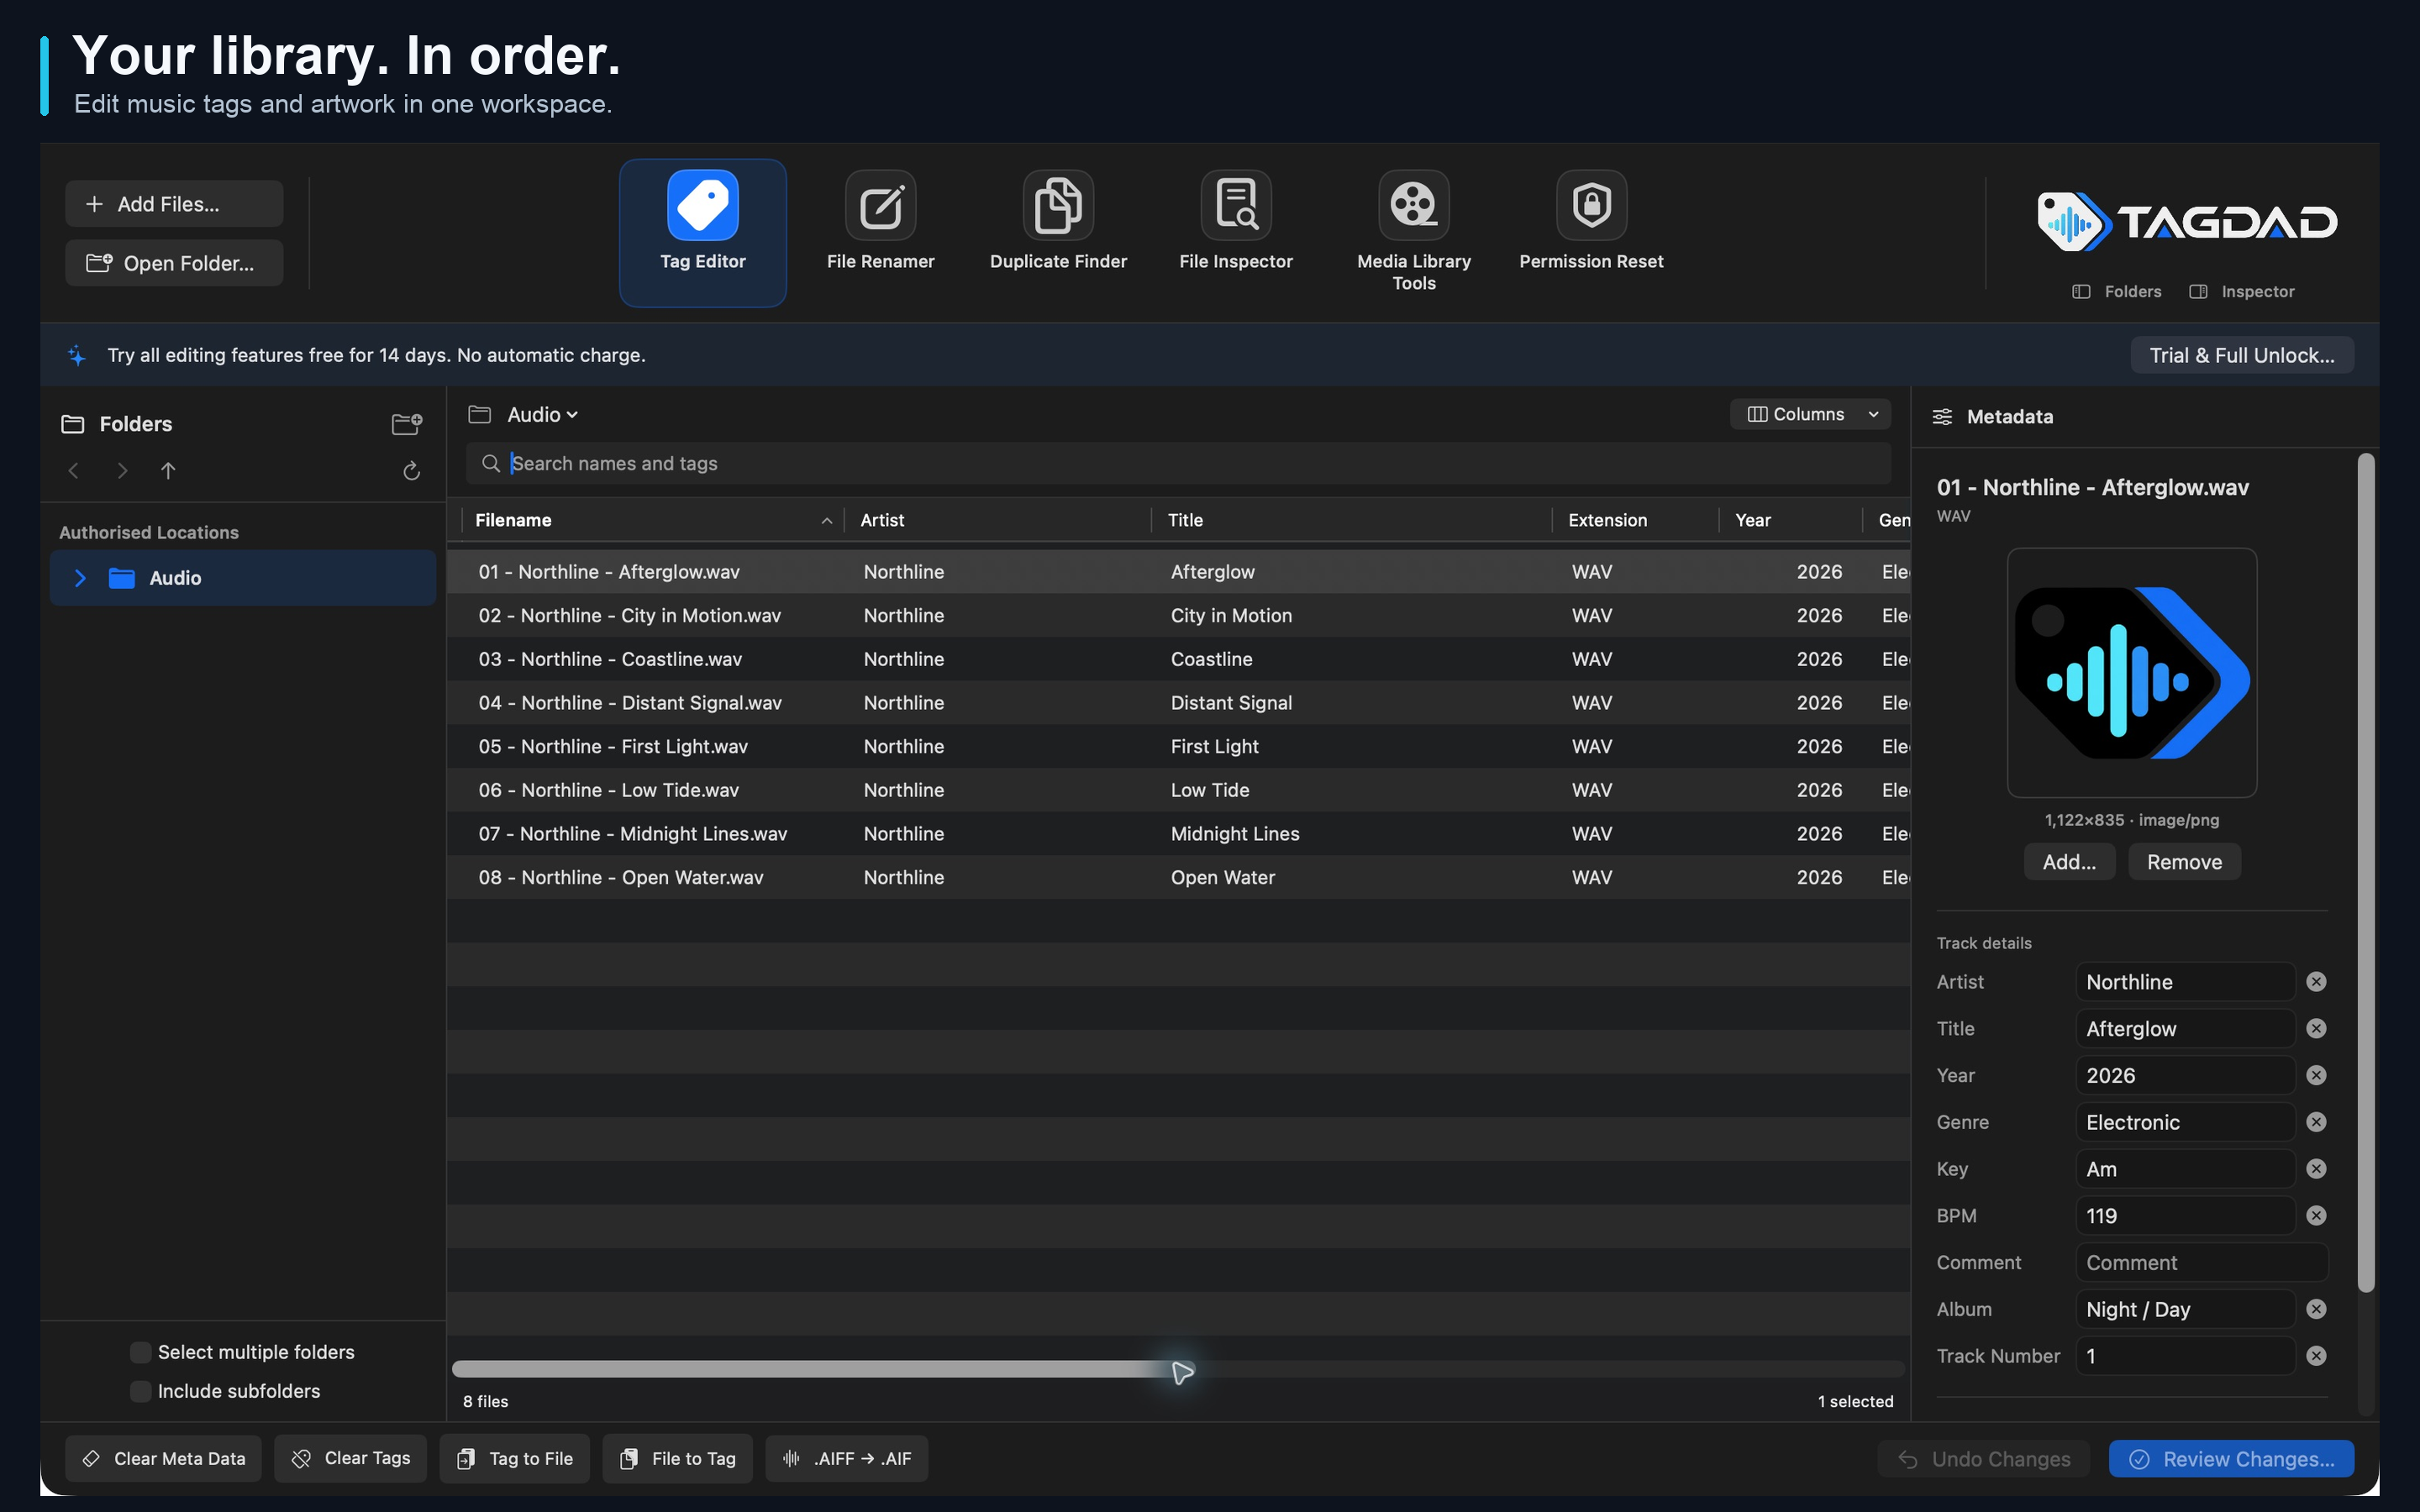Clear the BPM field value

point(2316,1216)
